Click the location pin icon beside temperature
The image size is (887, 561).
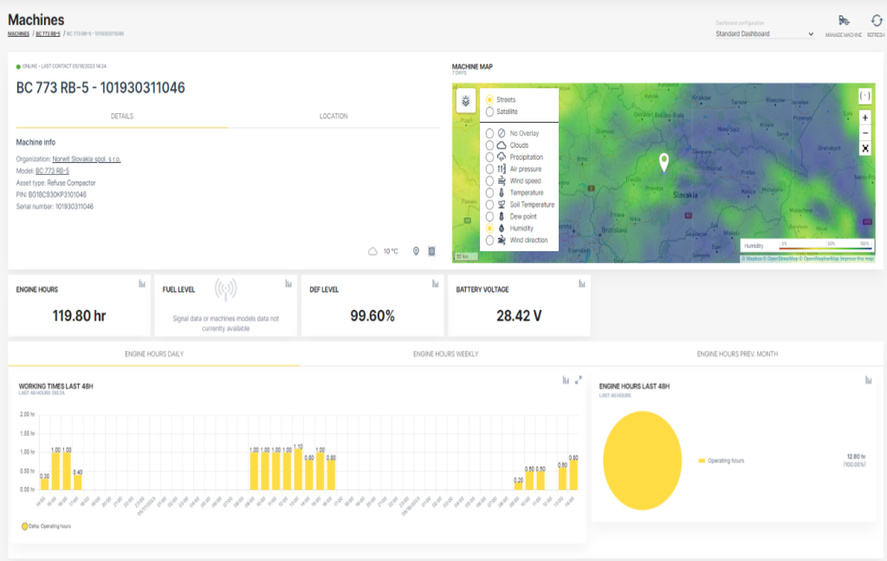tap(416, 251)
